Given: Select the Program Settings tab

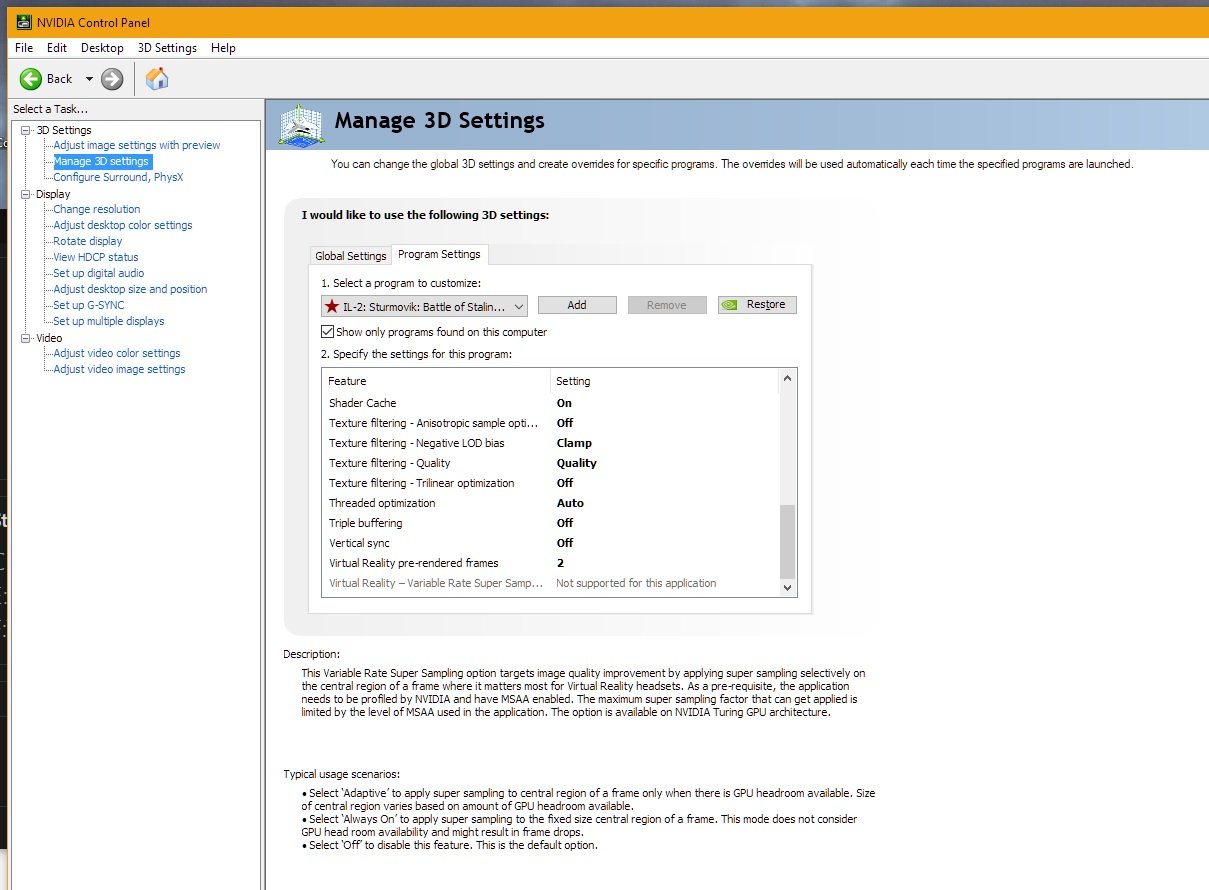Looking at the screenshot, I should [440, 254].
